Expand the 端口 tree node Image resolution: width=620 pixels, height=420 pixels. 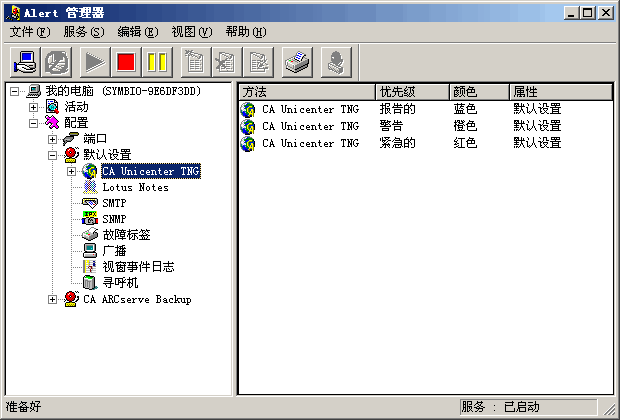pos(52,139)
